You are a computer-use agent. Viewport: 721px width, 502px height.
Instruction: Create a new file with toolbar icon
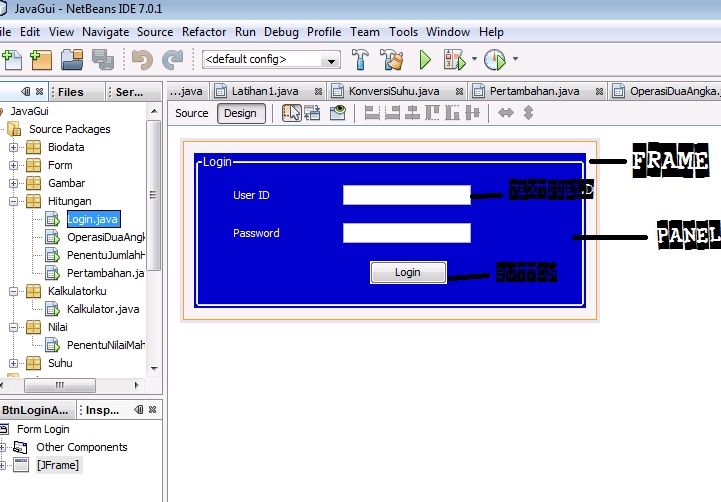[12, 60]
